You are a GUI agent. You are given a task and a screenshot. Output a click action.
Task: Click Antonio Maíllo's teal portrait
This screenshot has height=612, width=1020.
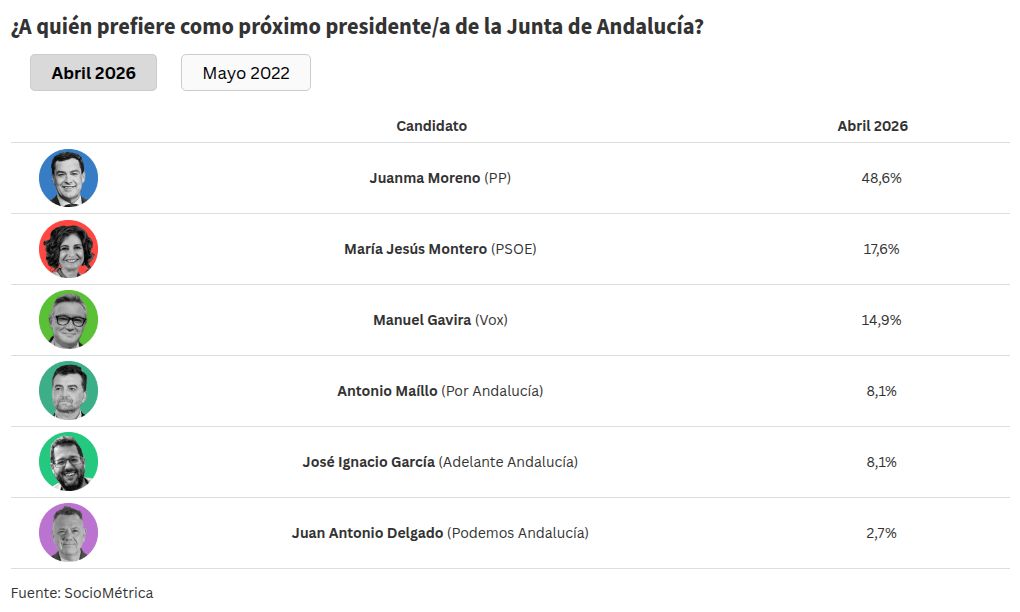coord(68,391)
